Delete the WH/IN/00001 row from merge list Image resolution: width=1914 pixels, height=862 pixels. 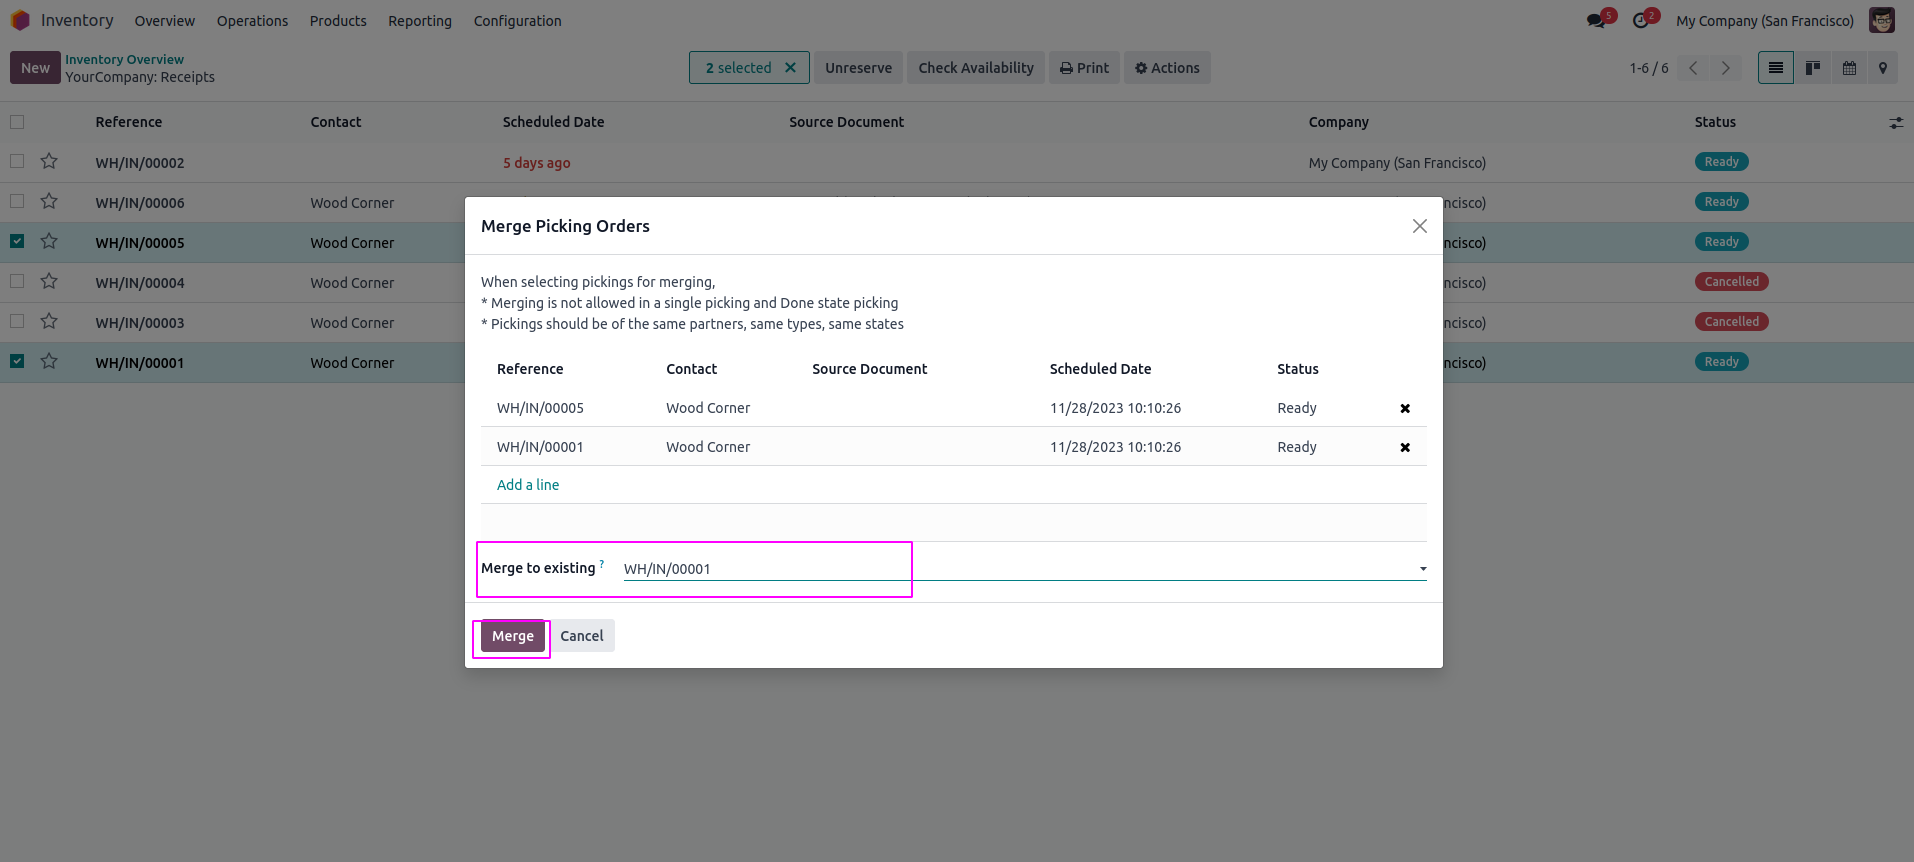pyautogui.click(x=1405, y=447)
